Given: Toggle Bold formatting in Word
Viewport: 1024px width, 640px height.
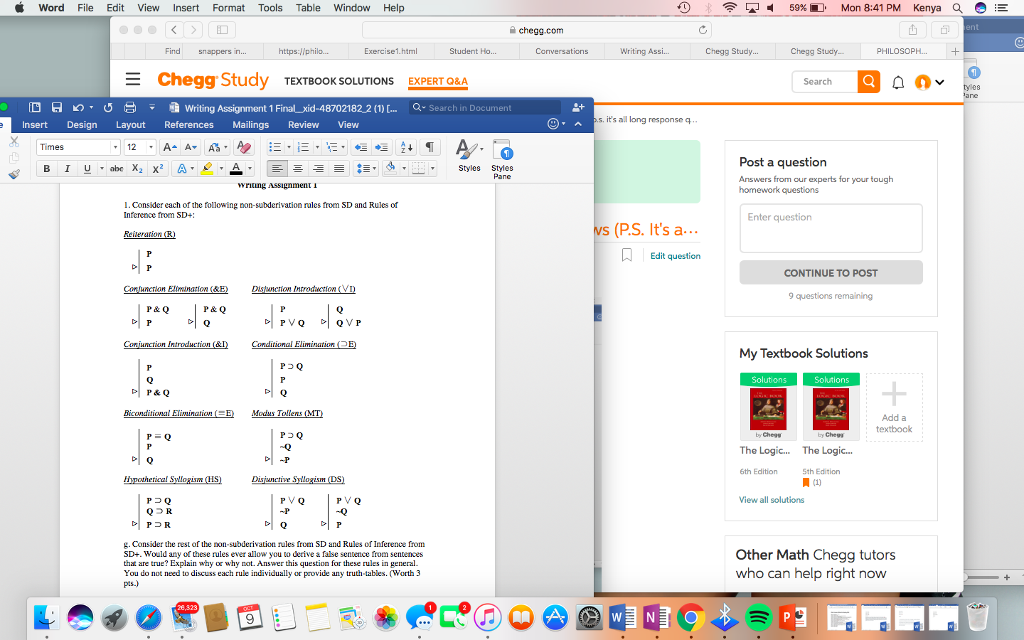Looking at the screenshot, I should [46, 168].
